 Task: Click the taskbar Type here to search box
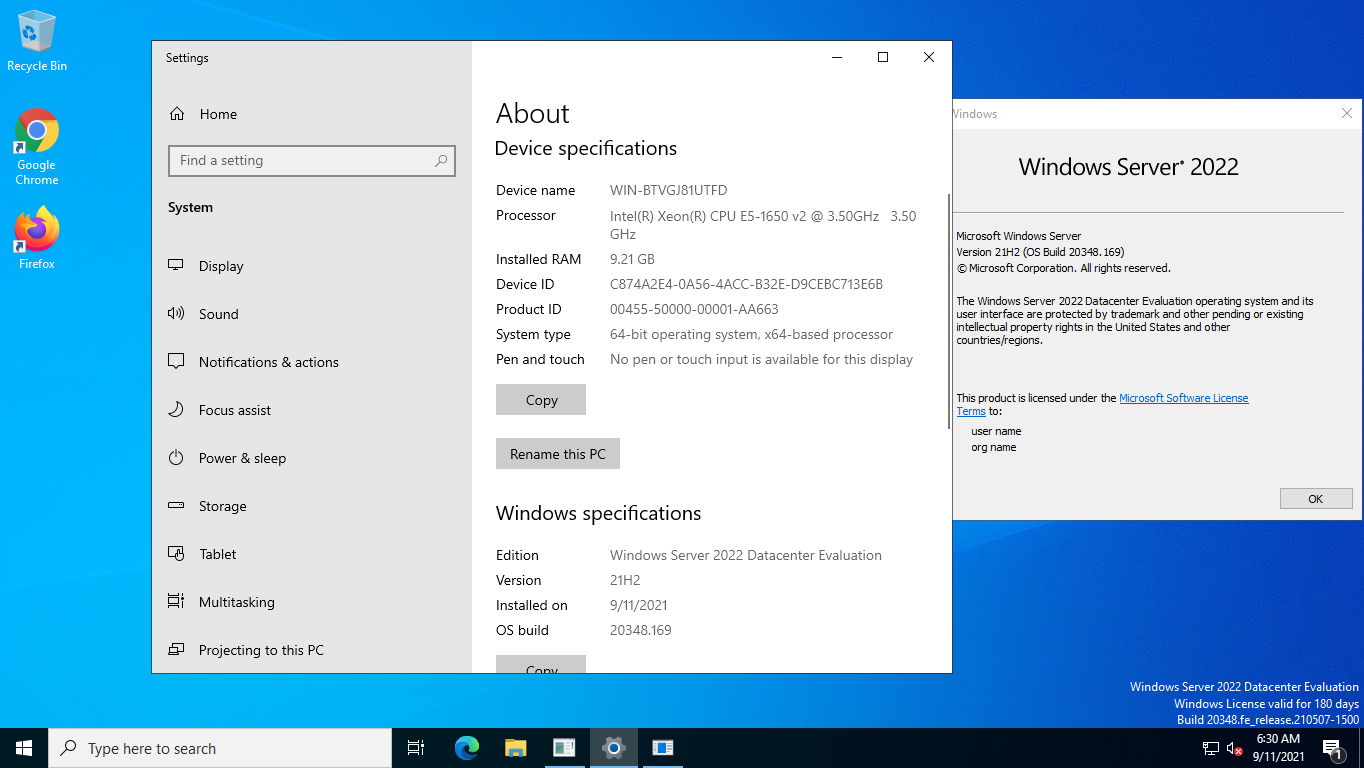[x=220, y=748]
